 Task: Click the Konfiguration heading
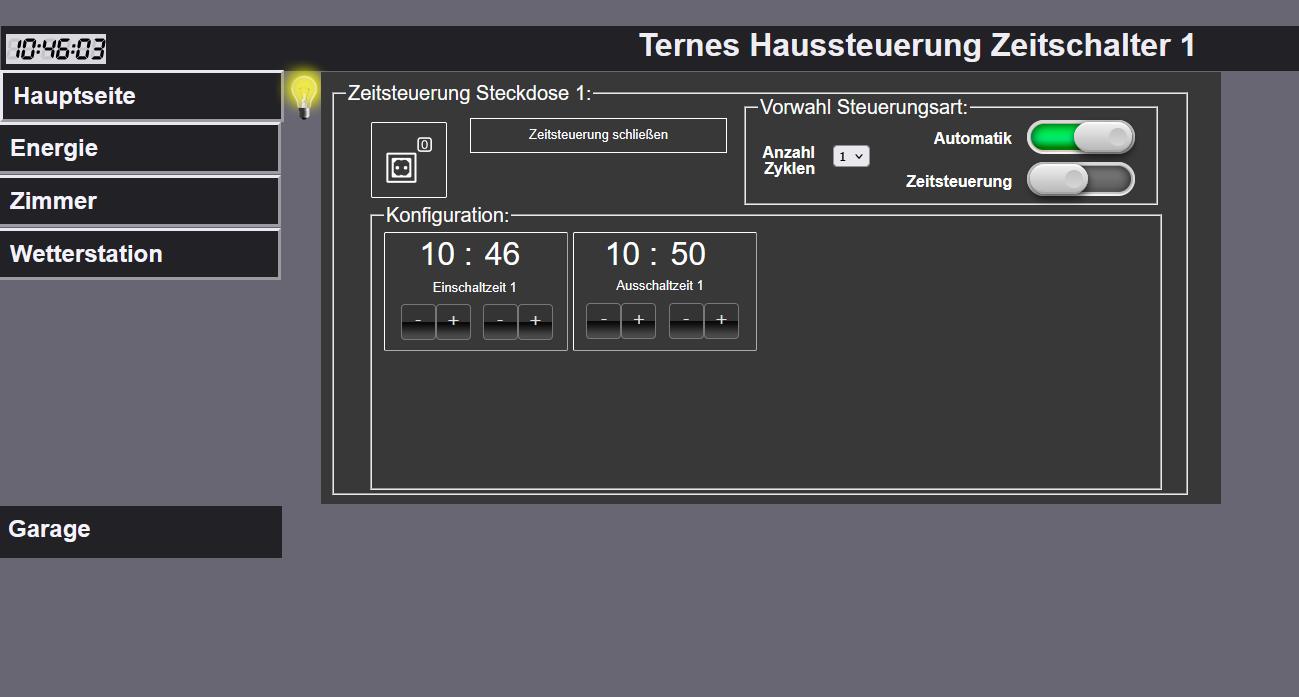(x=447, y=215)
